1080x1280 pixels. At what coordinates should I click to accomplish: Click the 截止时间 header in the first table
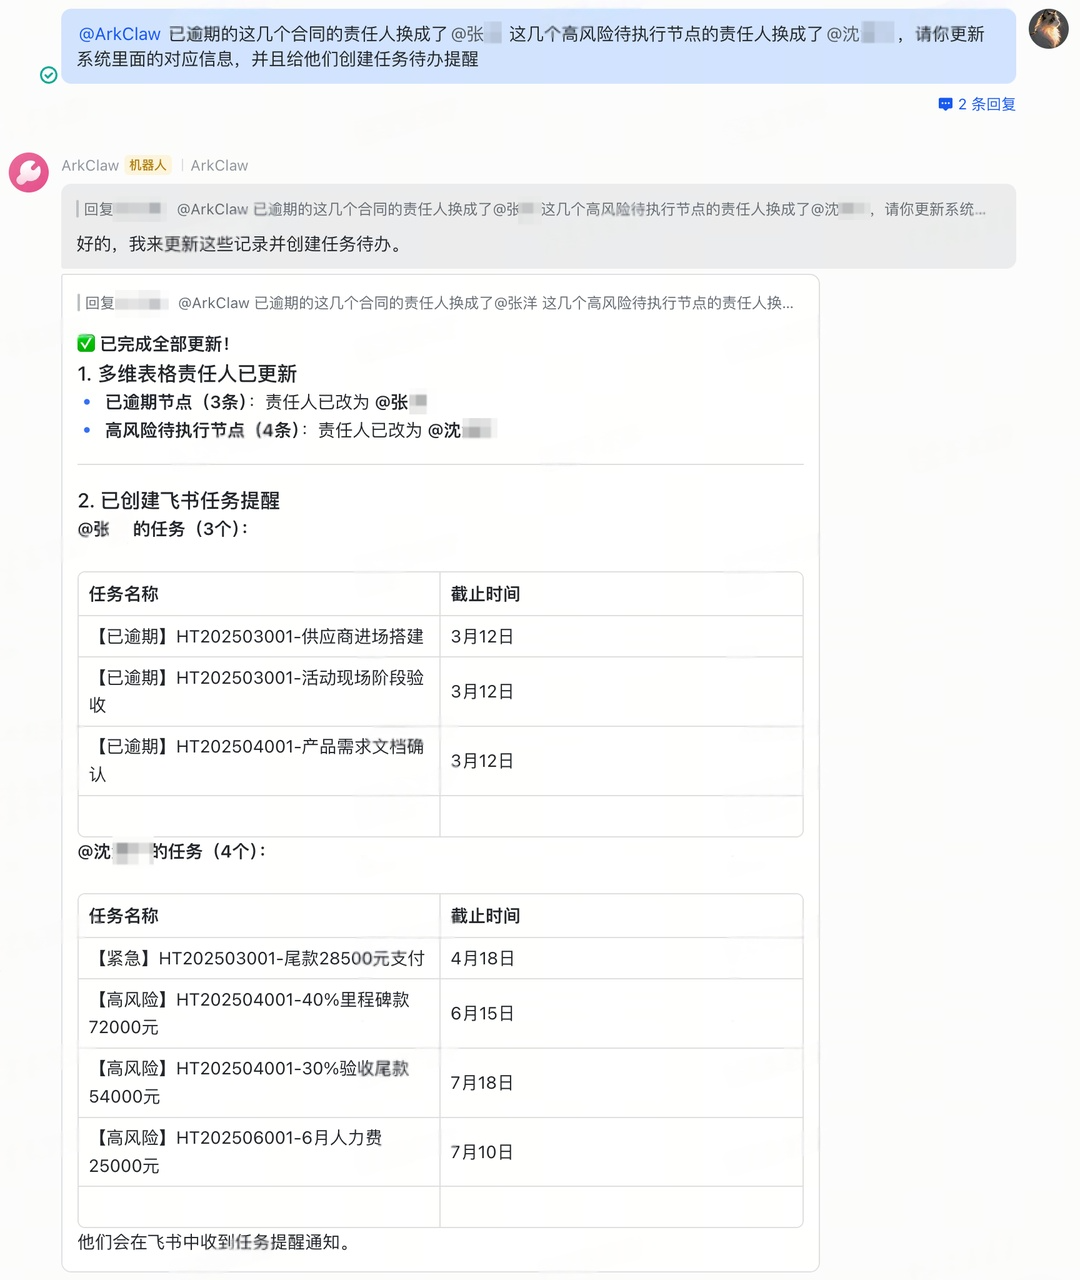pyautogui.click(x=485, y=594)
